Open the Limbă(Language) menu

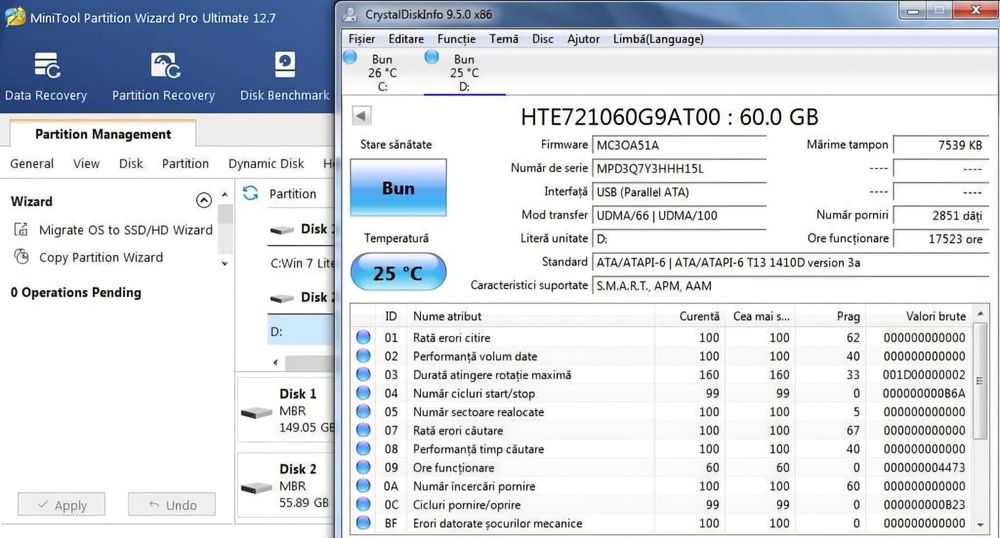click(658, 39)
